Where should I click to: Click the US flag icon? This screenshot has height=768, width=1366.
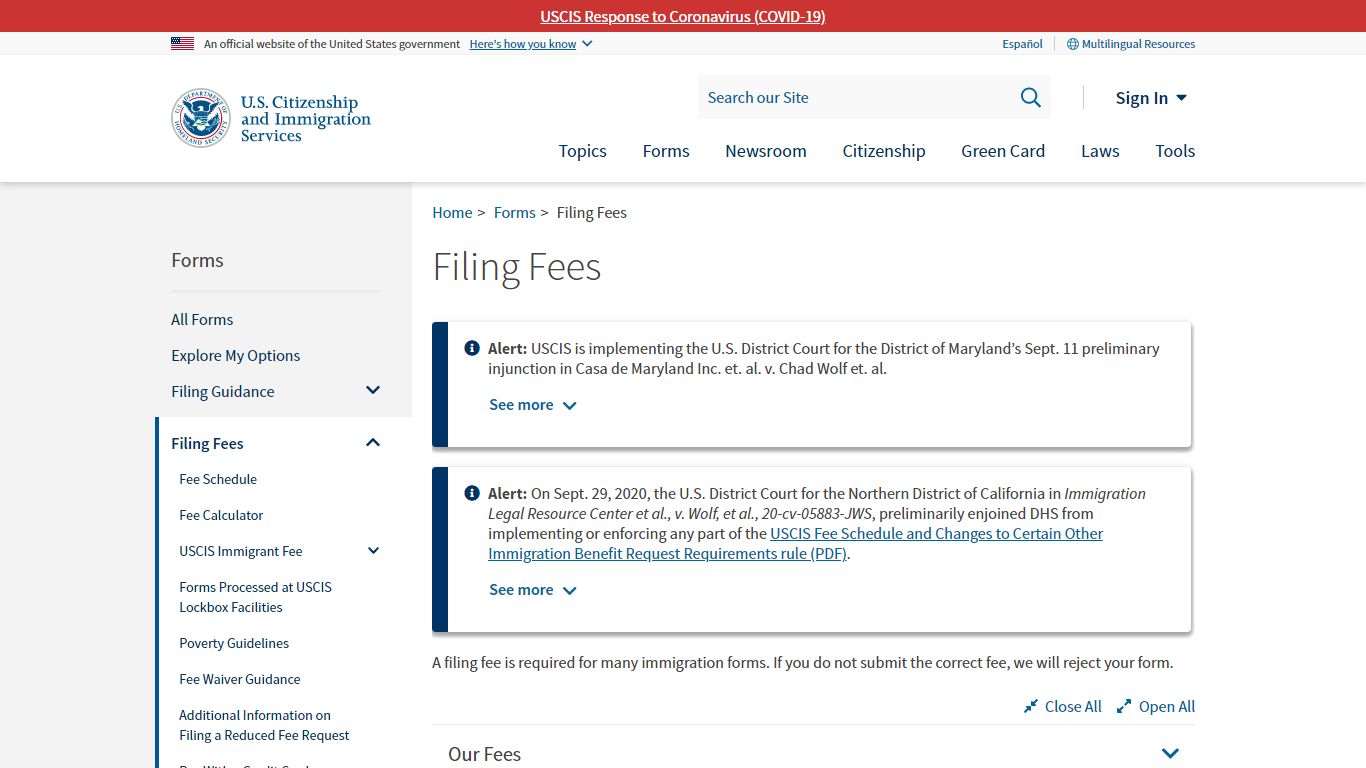tap(182, 43)
